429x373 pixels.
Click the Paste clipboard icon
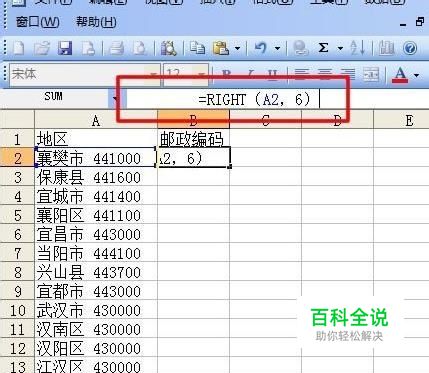pyautogui.click(x=221, y=48)
